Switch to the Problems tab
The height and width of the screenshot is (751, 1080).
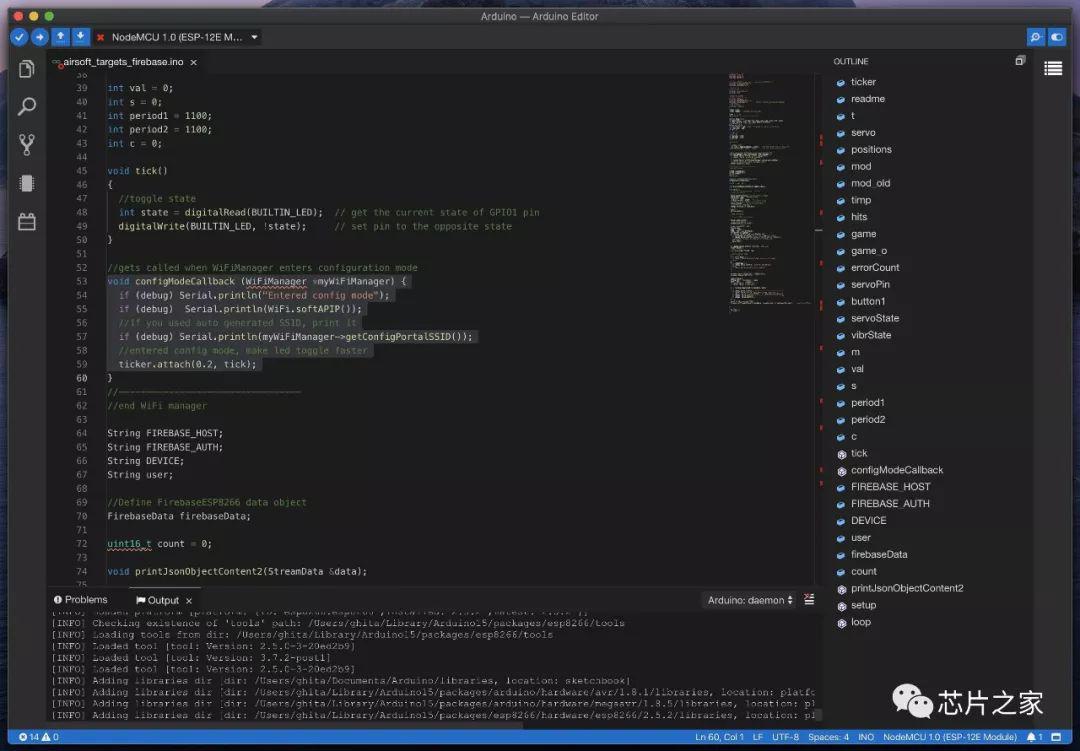click(81, 599)
